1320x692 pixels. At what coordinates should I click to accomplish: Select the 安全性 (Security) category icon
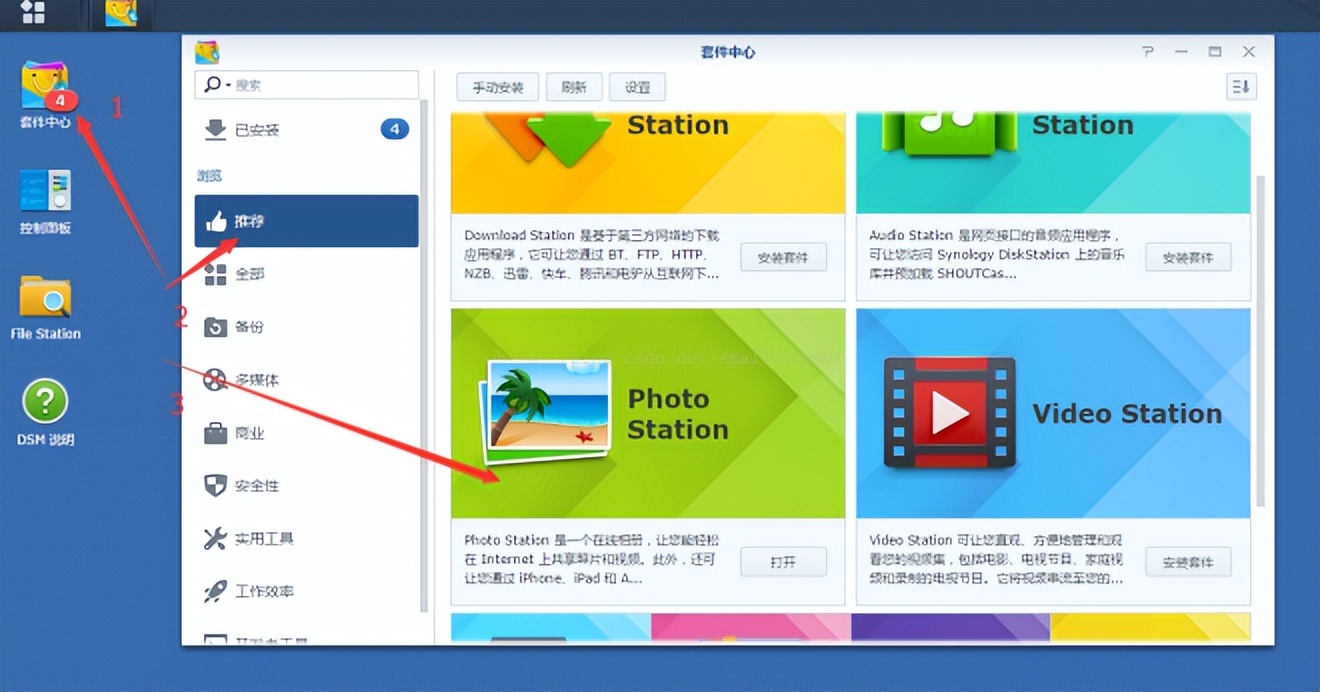pyautogui.click(x=255, y=486)
